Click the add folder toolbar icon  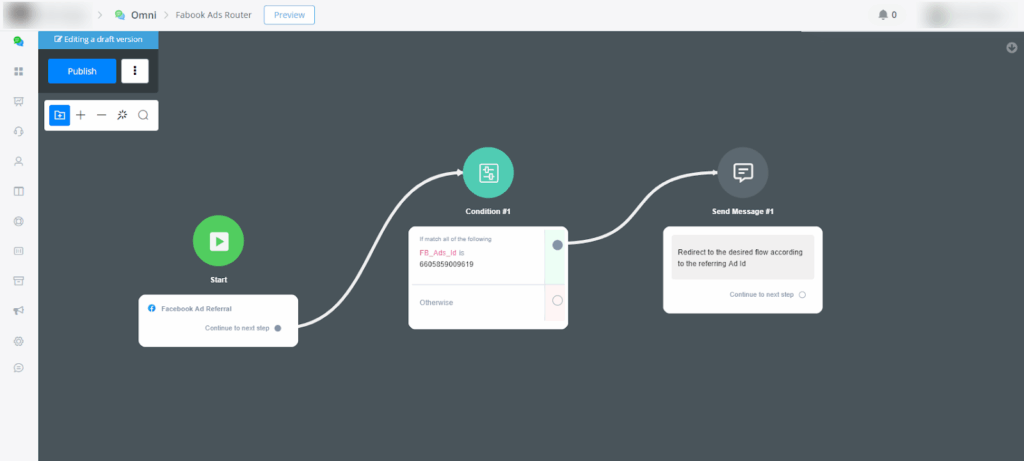(x=60, y=115)
